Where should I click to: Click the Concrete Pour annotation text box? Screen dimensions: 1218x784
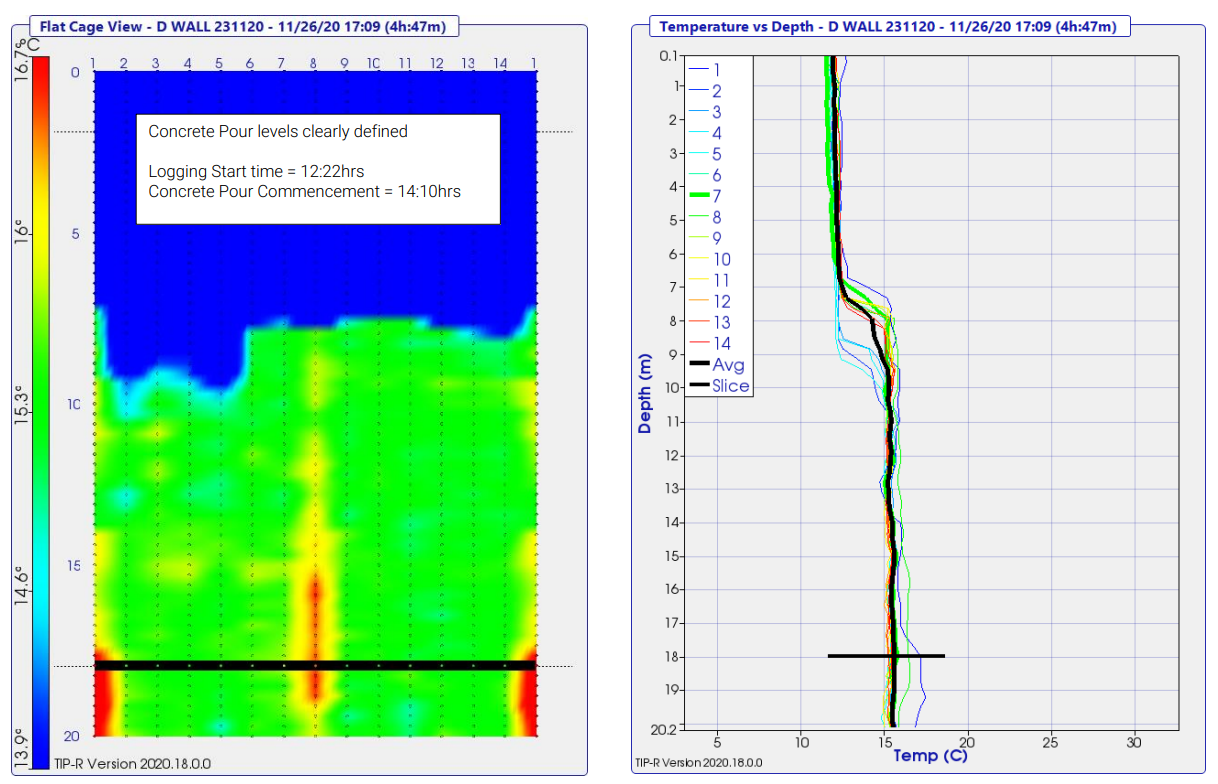(318, 169)
